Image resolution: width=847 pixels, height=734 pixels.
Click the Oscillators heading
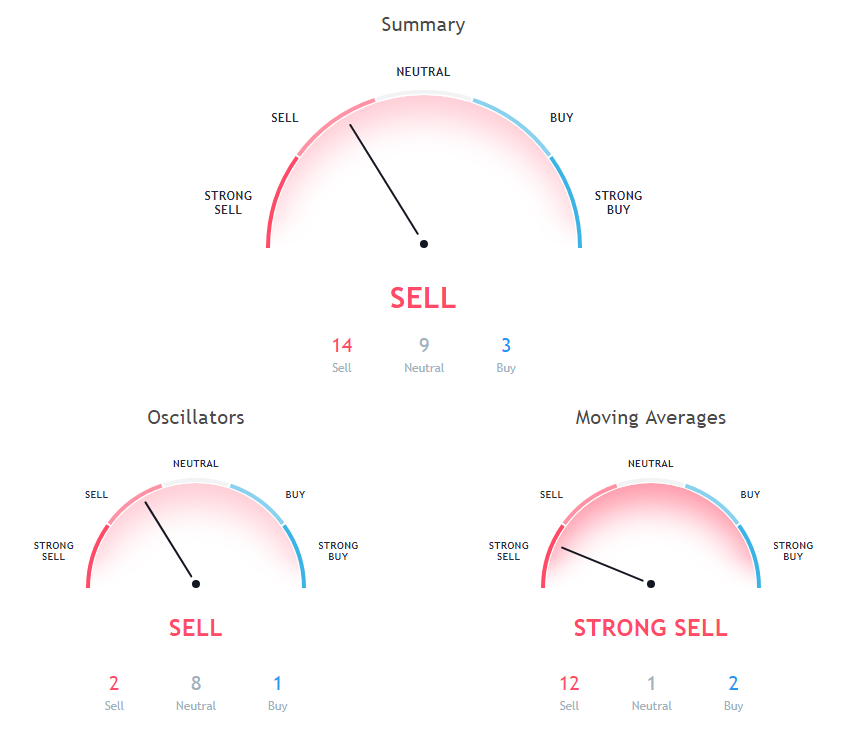[196, 417]
